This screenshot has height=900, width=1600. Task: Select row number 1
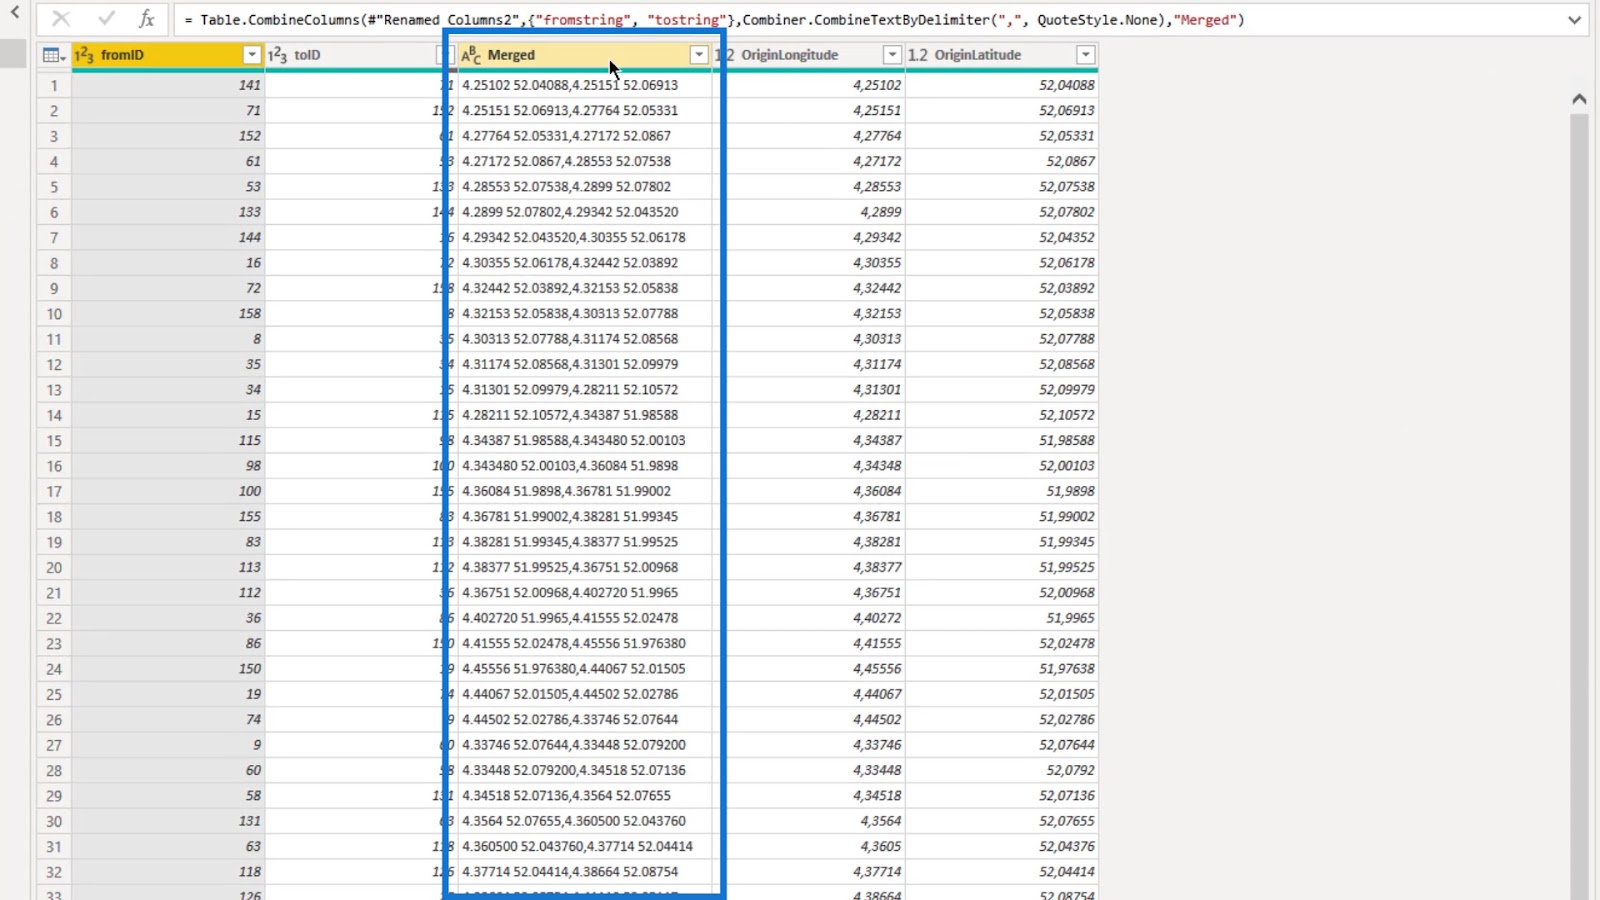54,85
